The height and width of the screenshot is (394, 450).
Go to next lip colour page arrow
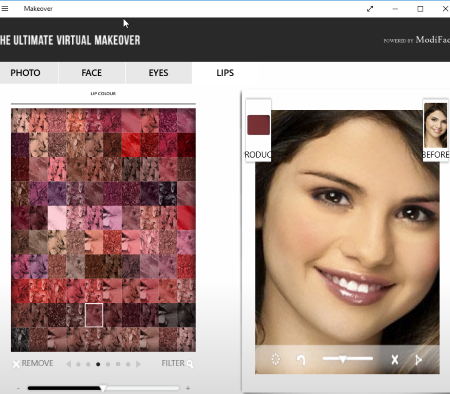[138, 364]
